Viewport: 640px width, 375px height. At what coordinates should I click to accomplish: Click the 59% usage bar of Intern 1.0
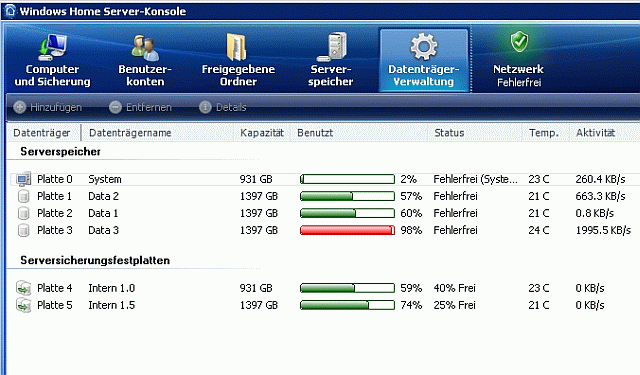pyautogui.click(x=347, y=288)
